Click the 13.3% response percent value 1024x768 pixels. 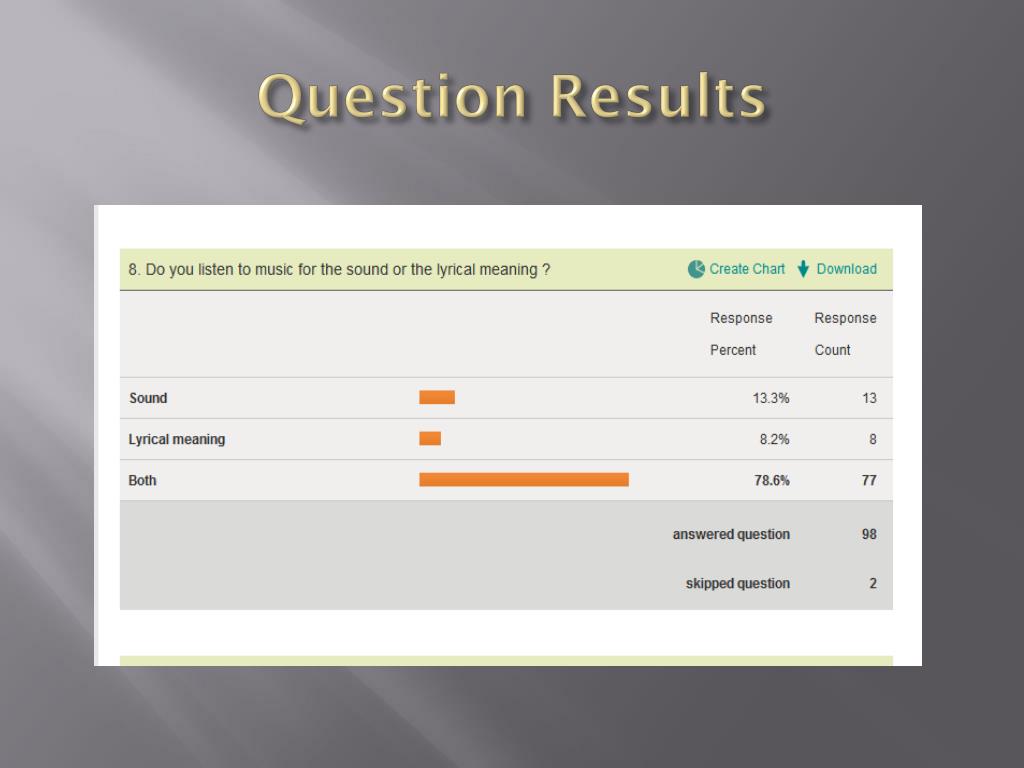tap(771, 398)
